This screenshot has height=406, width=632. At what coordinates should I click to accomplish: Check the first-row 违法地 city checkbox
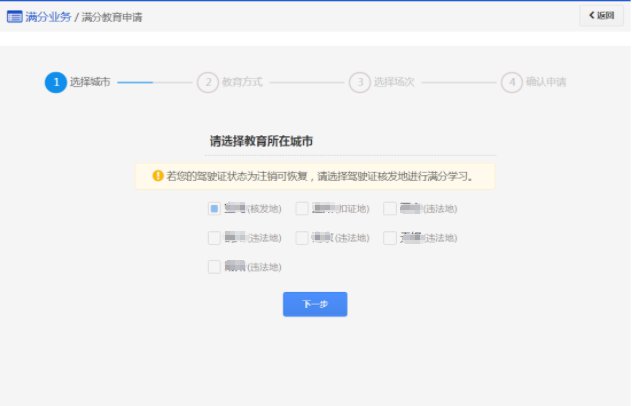[390, 209]
